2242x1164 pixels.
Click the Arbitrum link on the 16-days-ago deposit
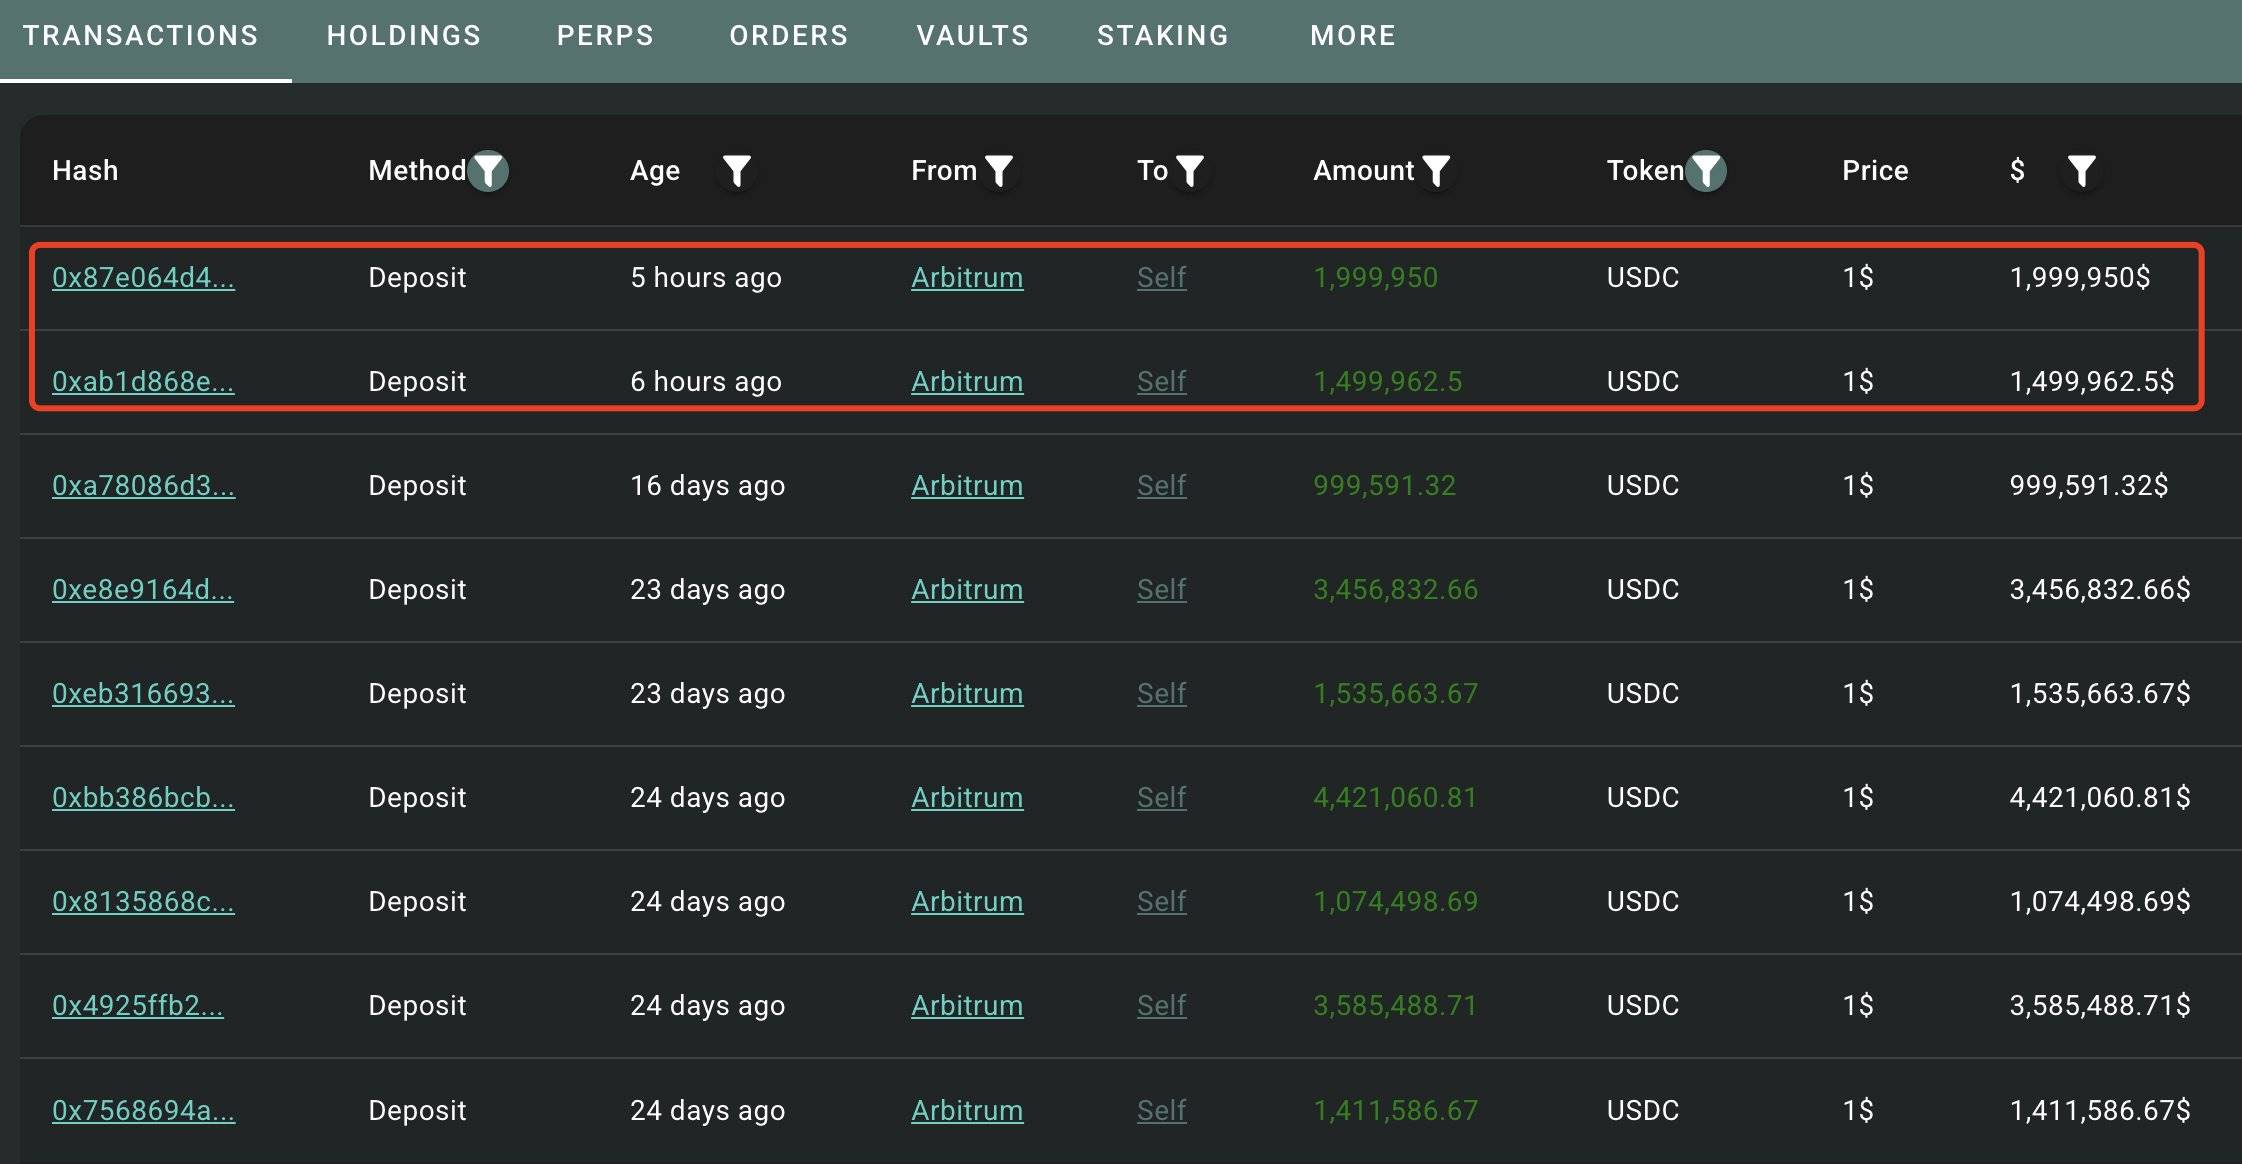(967, 485)
